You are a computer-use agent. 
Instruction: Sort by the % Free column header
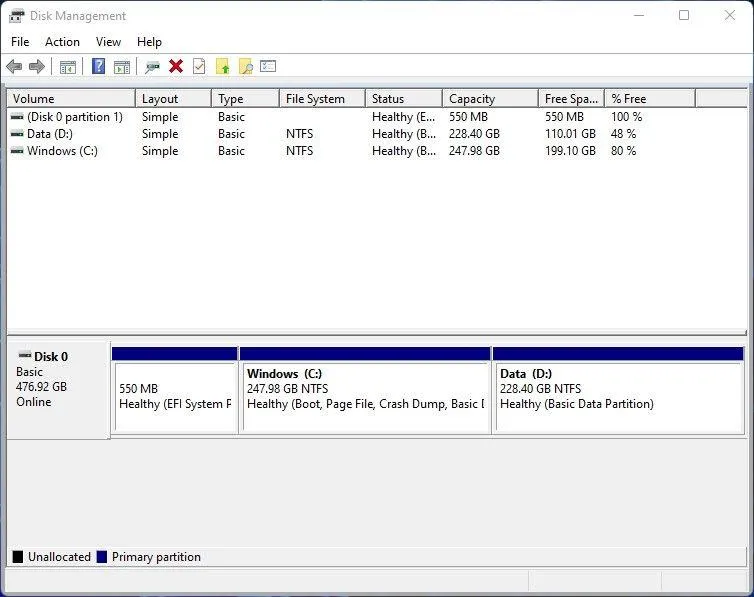pos(650,99)
